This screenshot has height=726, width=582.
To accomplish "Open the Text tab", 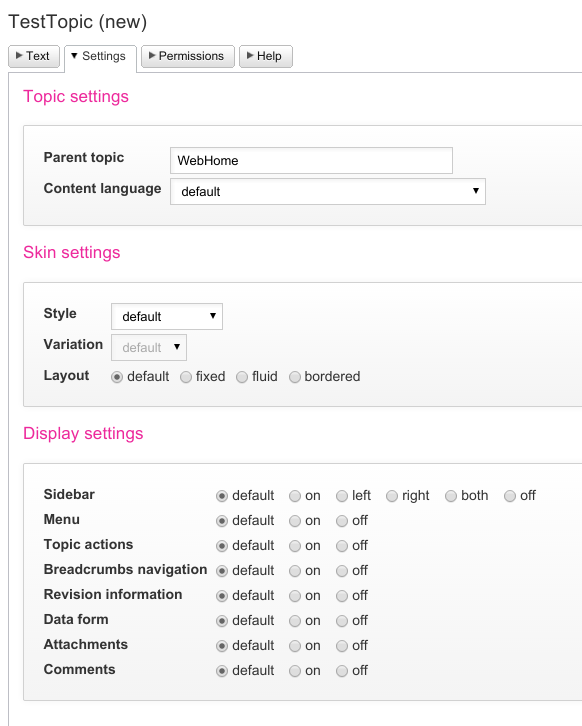I will [34, 56].
